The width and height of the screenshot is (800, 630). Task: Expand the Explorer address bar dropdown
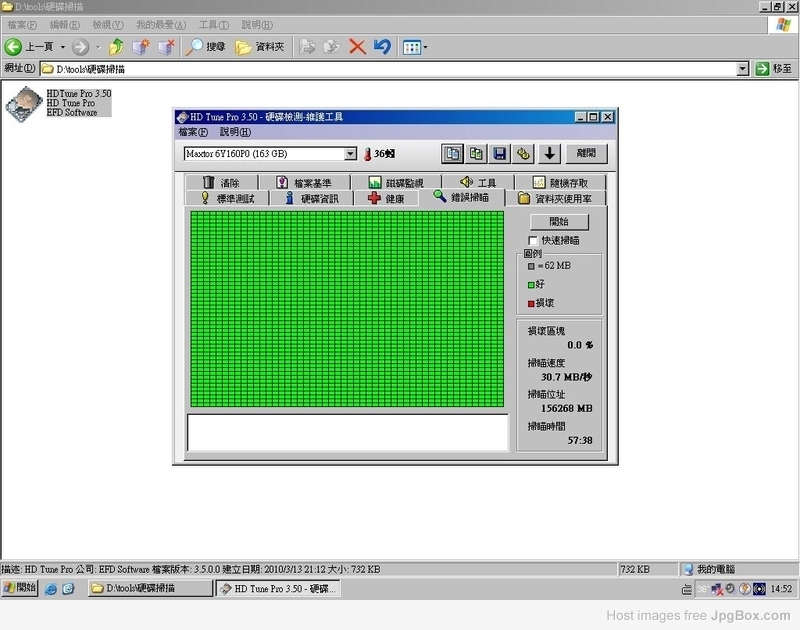(x=742, y=69)
